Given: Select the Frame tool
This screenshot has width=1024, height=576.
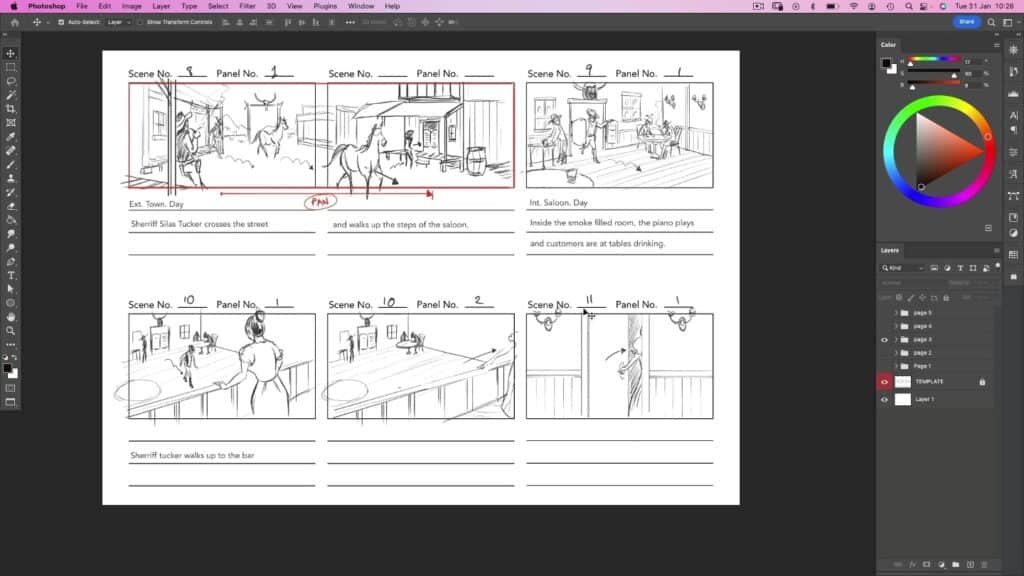Looking at the screenshot, I should click(10, 123).
